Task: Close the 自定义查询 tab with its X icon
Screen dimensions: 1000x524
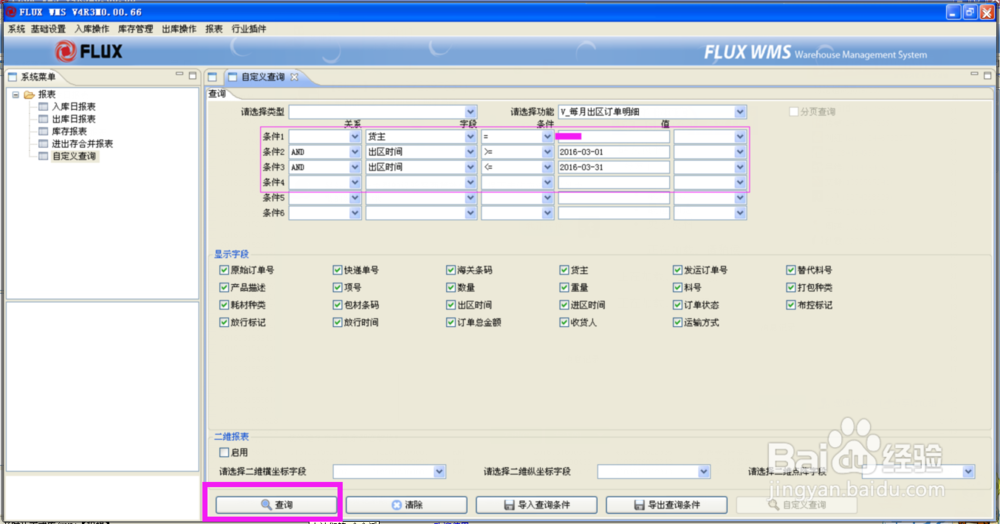Action: coord(294,76)
